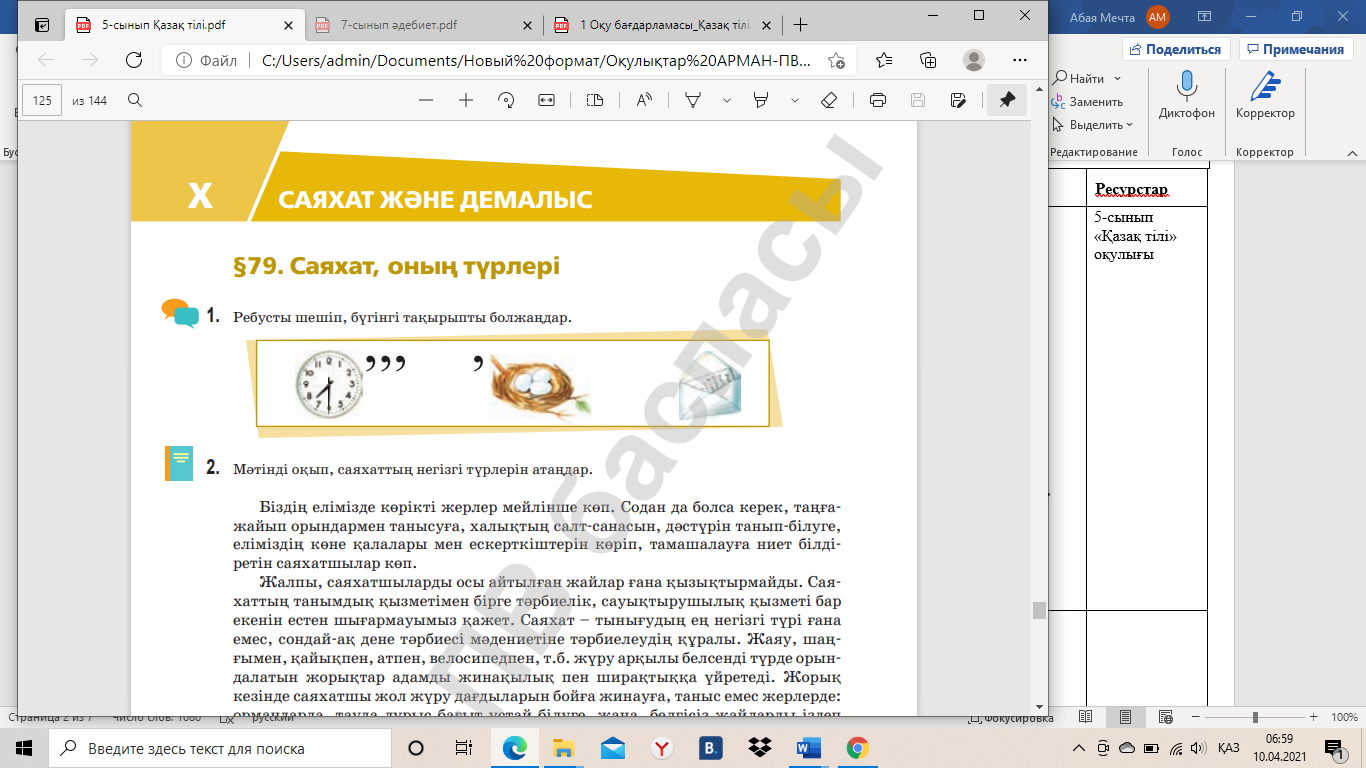
Task: Print the PDF document
Action: tap(878, 100)
